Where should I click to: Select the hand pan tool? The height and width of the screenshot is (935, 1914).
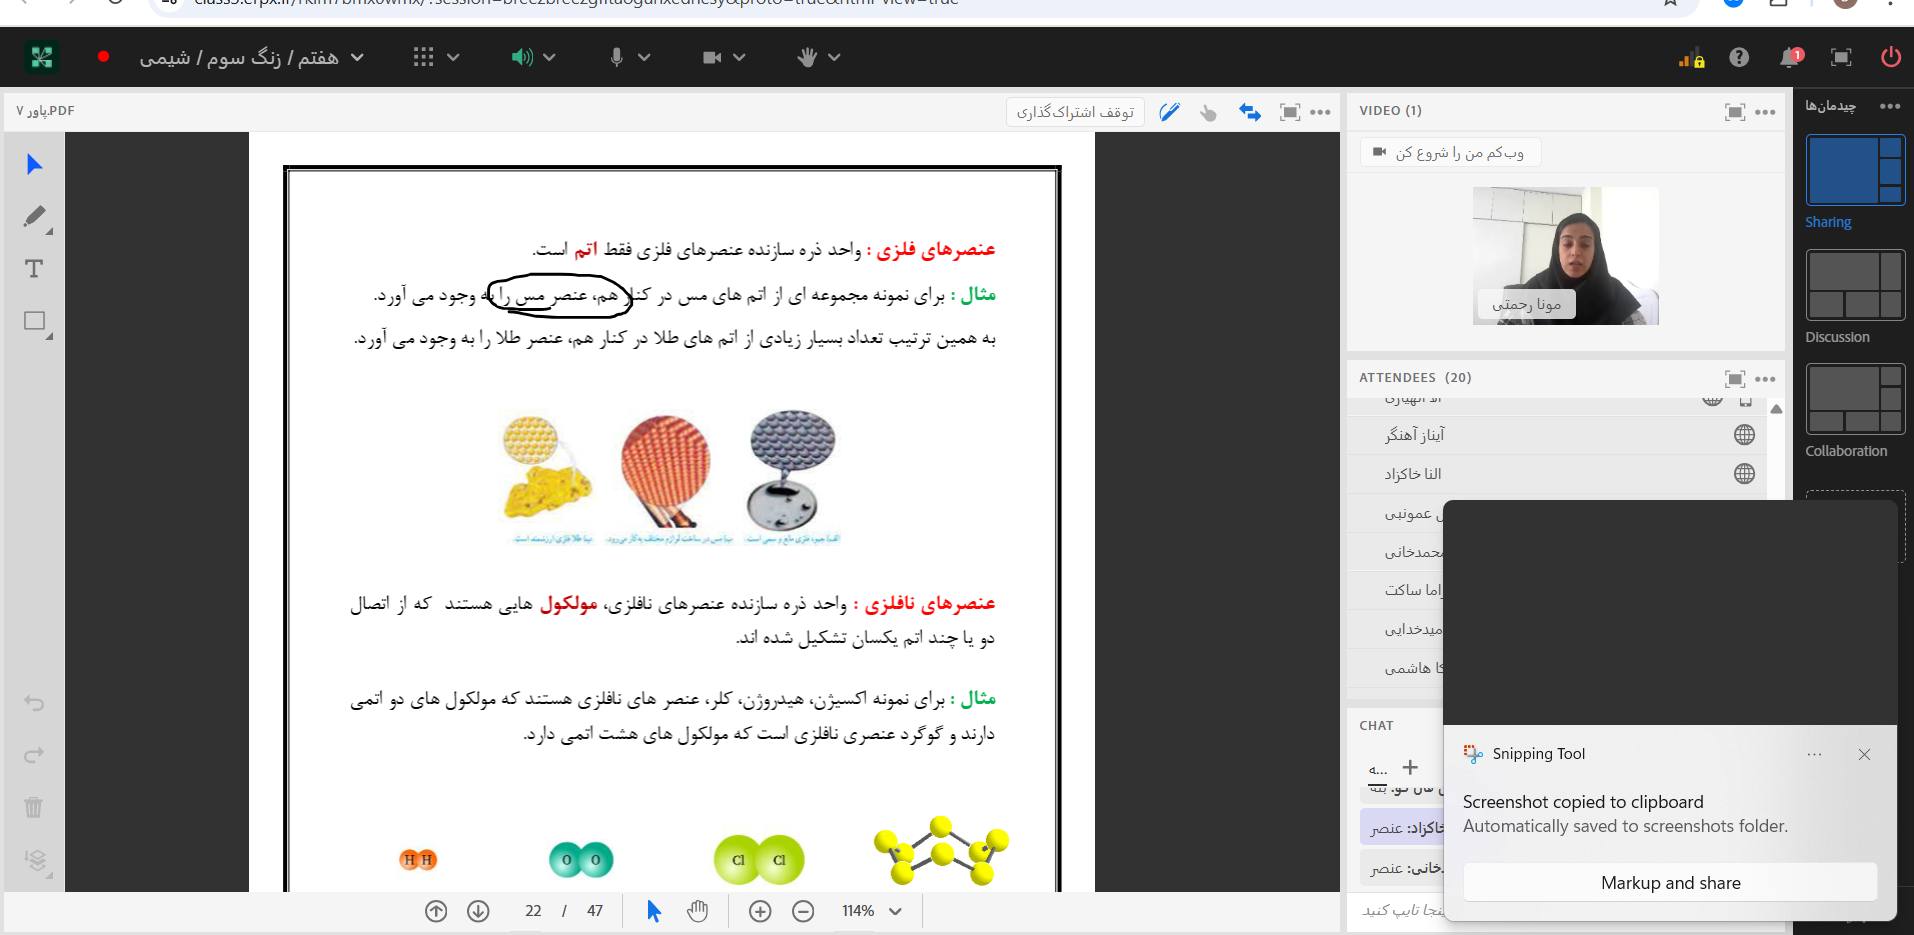tap(697, 911)
